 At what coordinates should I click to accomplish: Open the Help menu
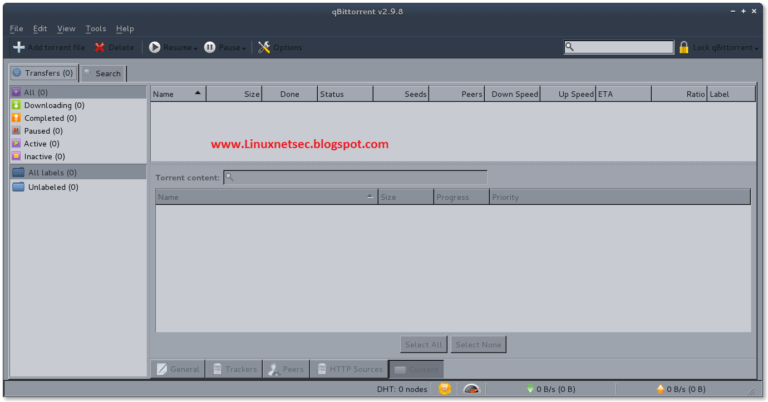click(125, 28)
